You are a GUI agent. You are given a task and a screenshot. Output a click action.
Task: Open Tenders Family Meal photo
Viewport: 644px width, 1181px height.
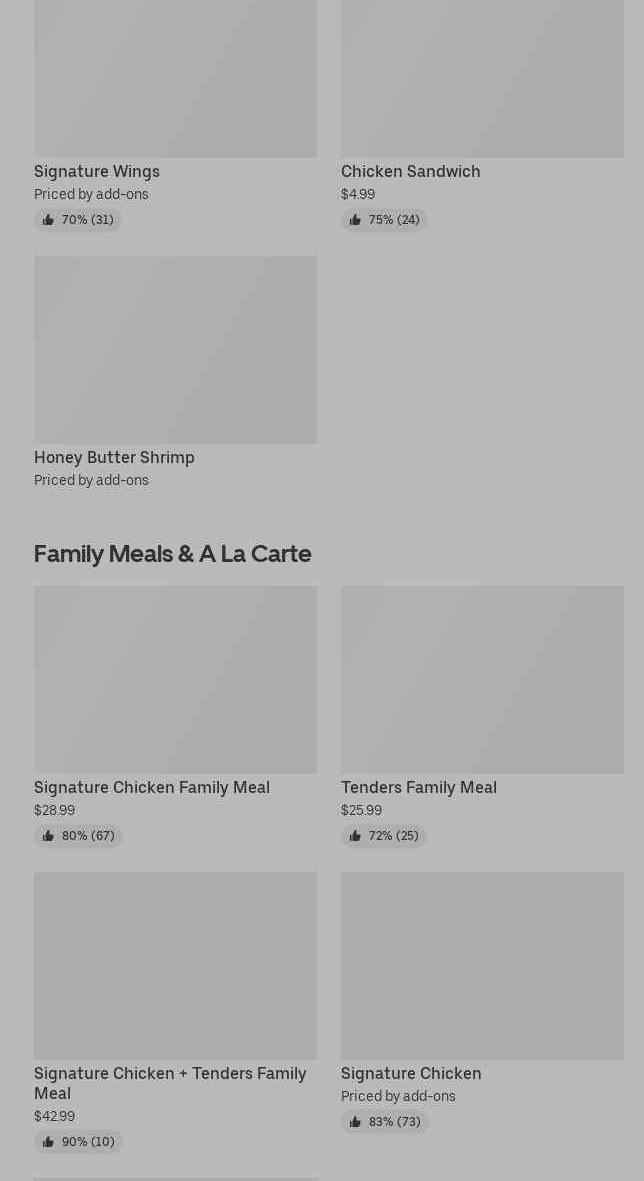click(482, 679)
